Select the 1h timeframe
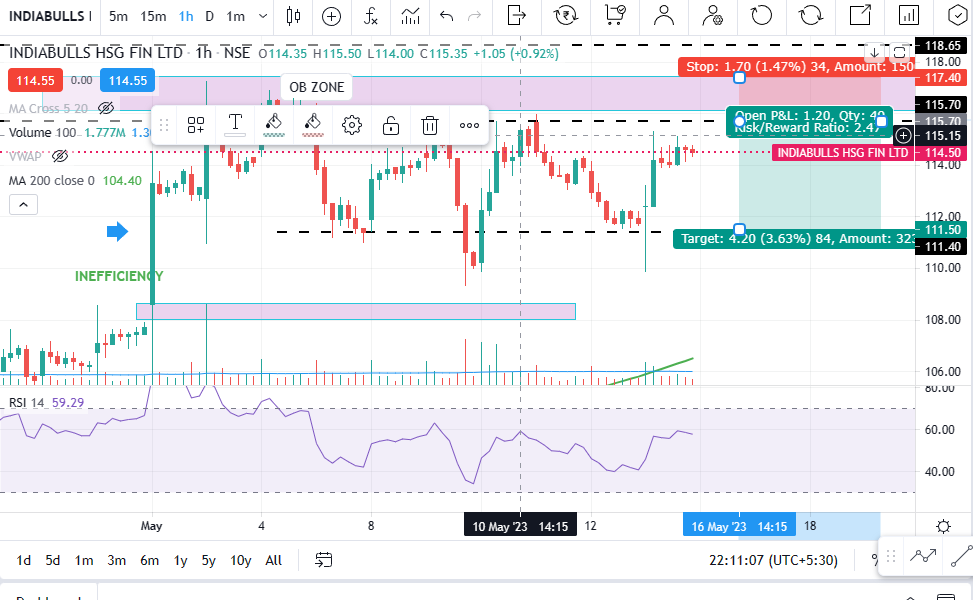The width and height of the screenshot is (973, 600). coord(186,16)
